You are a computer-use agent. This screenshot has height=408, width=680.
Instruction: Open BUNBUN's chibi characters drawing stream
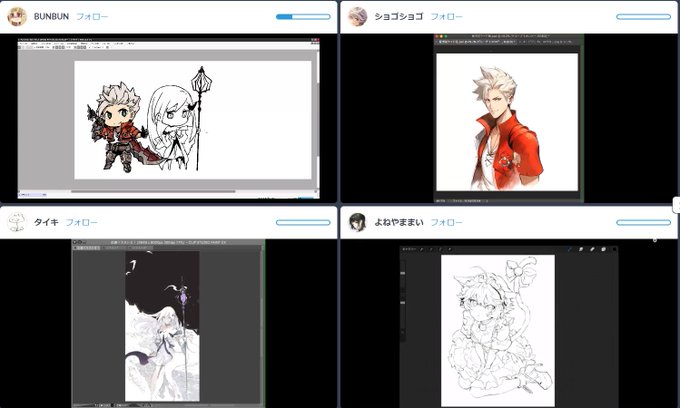(168, 118)
